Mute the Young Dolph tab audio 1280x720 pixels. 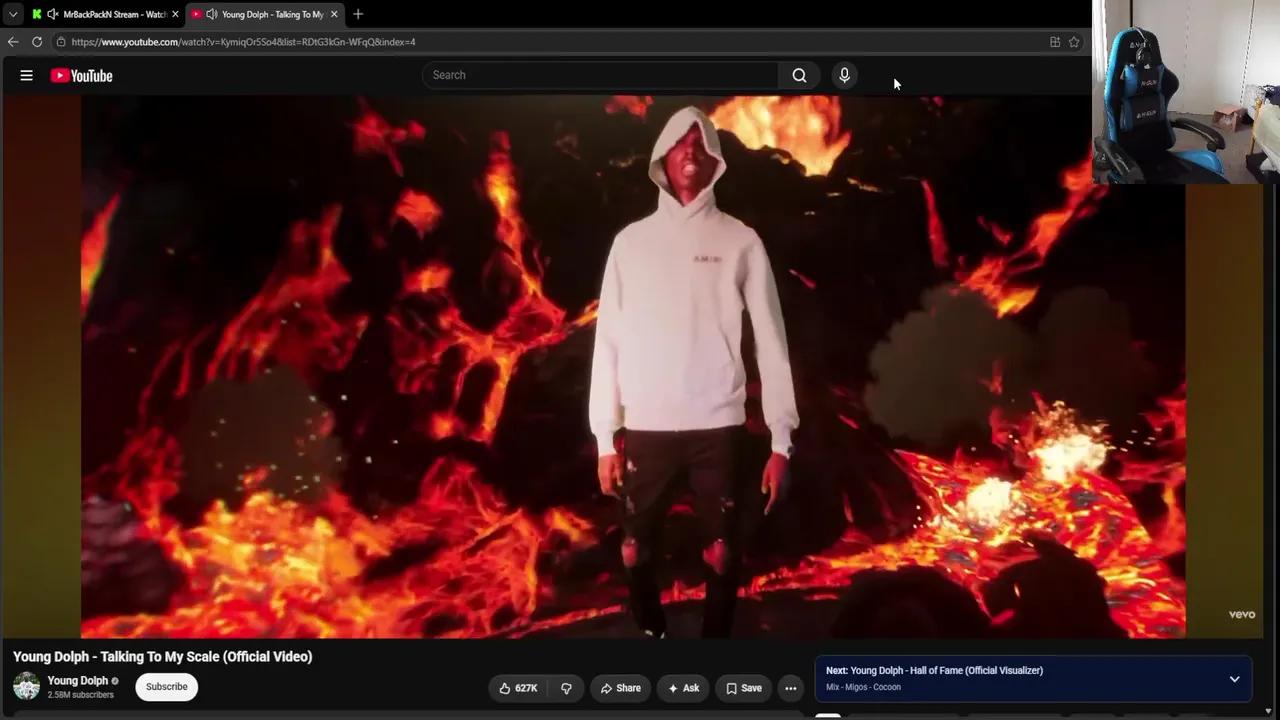212,14
